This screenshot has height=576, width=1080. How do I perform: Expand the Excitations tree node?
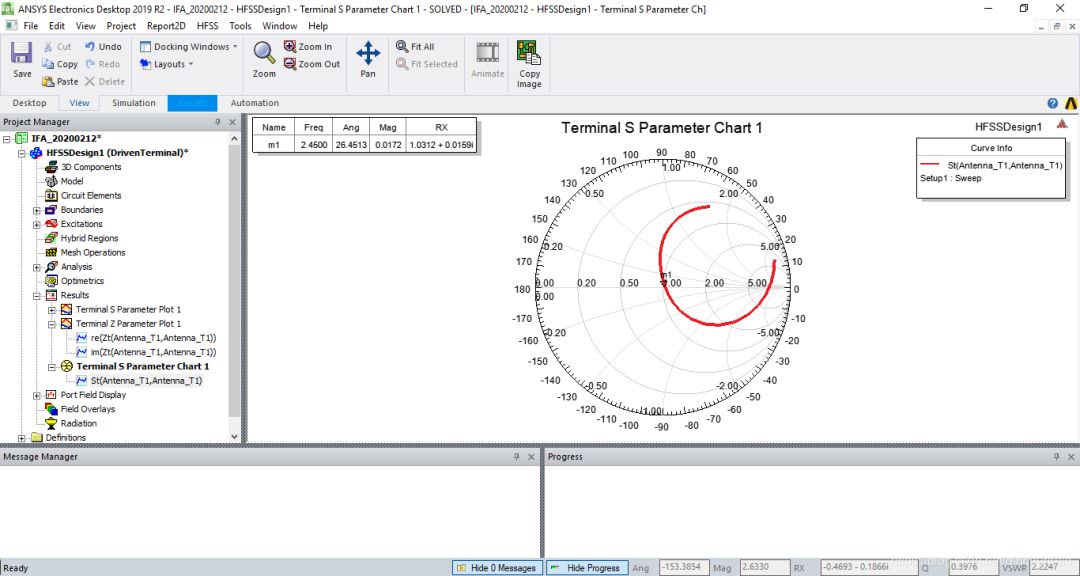coord(37,225)
